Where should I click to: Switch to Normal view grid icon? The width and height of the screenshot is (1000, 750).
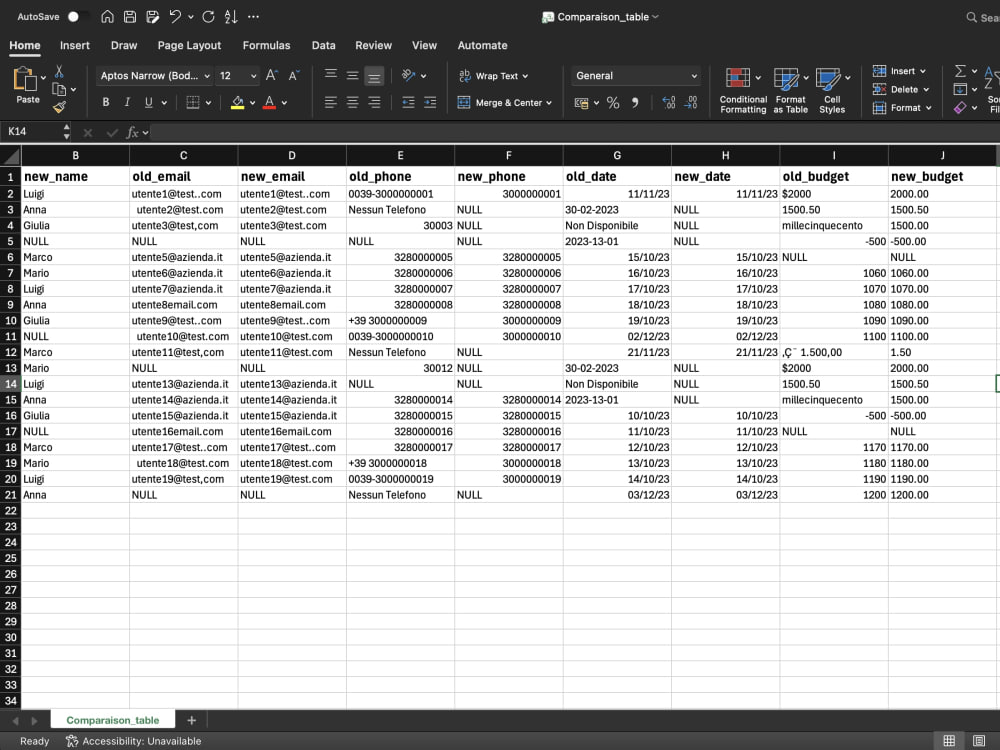949,740
